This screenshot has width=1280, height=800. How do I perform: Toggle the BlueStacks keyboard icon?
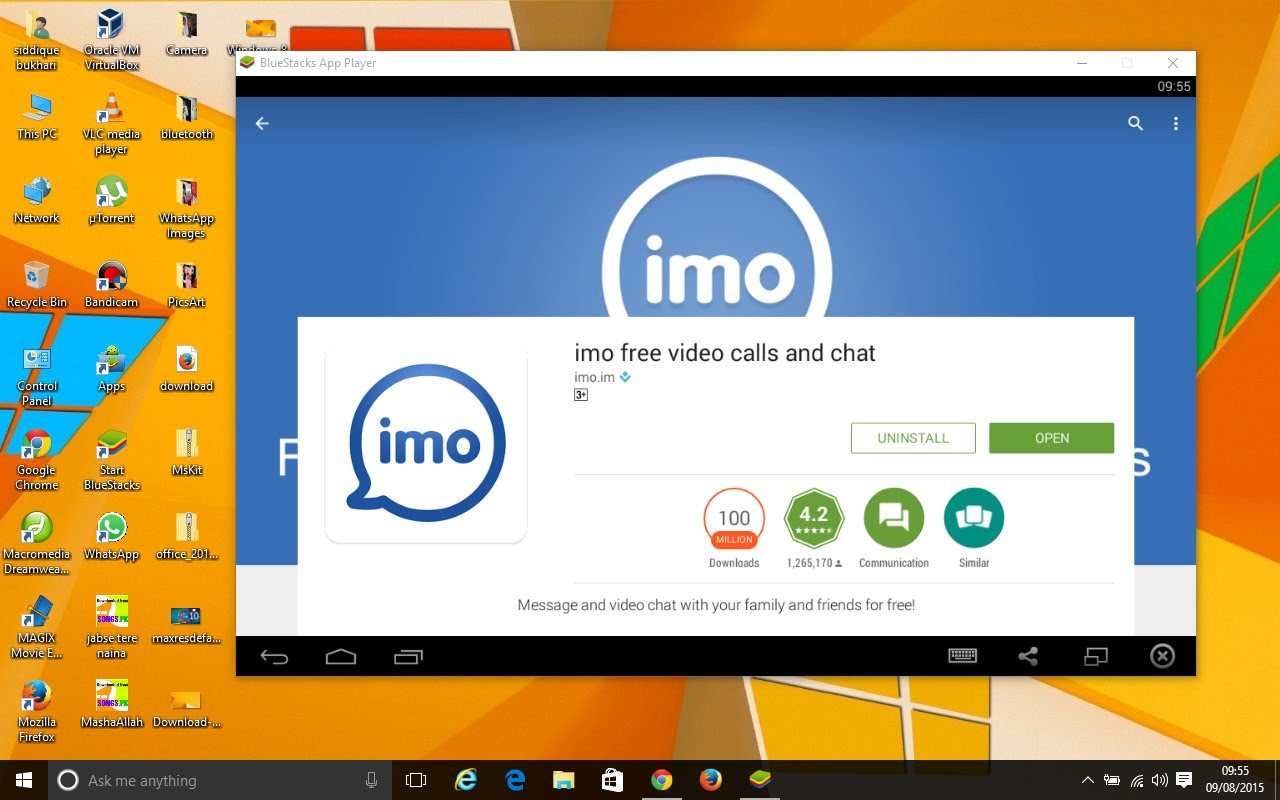tap(962, 656)
